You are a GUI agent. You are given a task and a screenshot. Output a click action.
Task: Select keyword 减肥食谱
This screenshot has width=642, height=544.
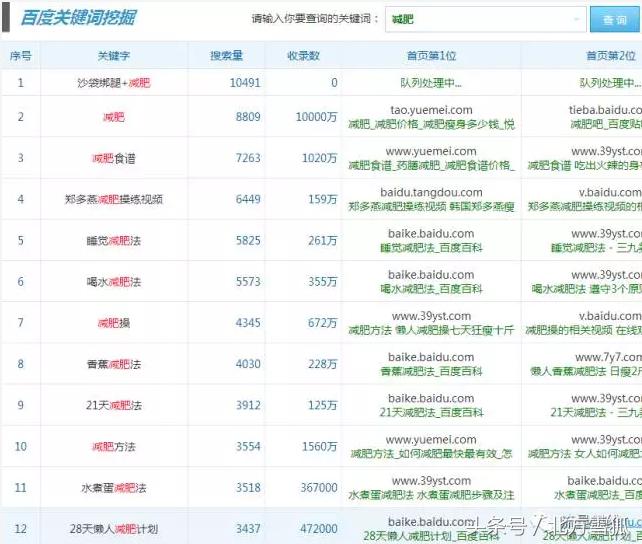pos(114,158)
